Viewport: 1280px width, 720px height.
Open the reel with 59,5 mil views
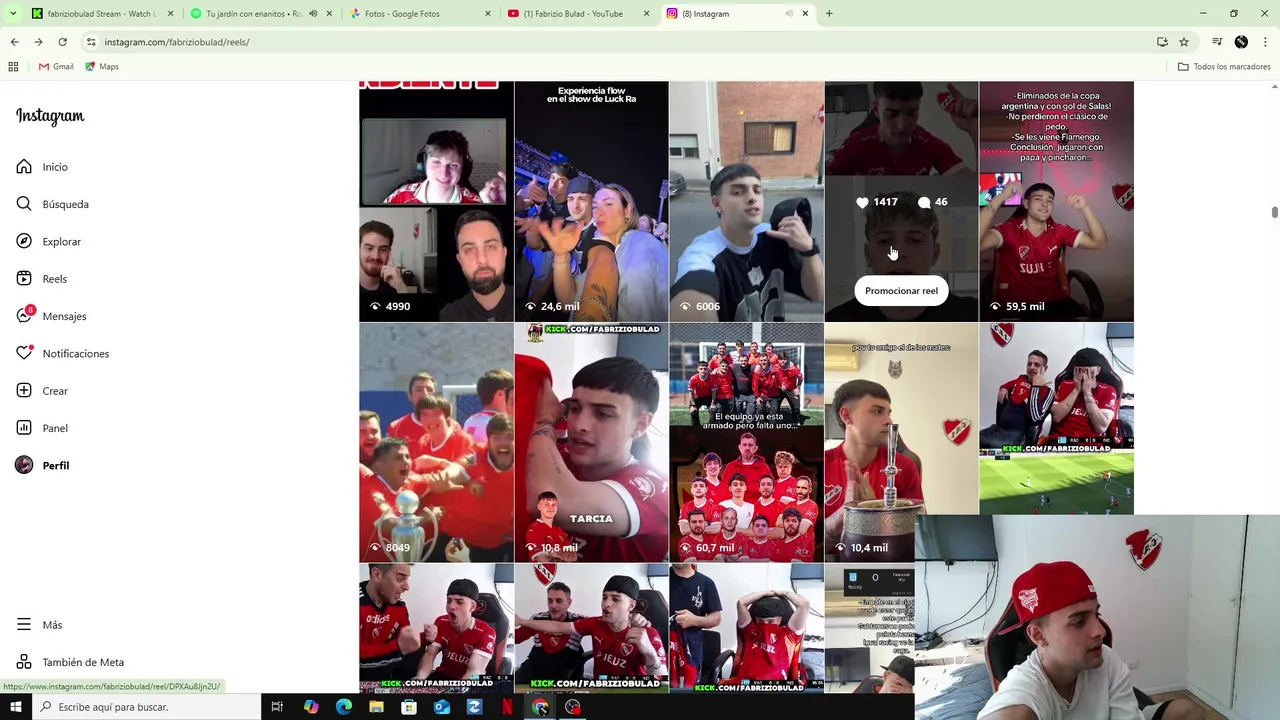[1056, 201]
